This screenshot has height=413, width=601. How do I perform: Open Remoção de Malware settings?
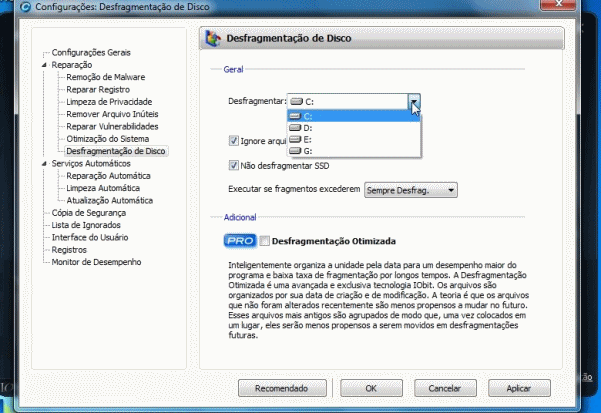click(105, 77)
